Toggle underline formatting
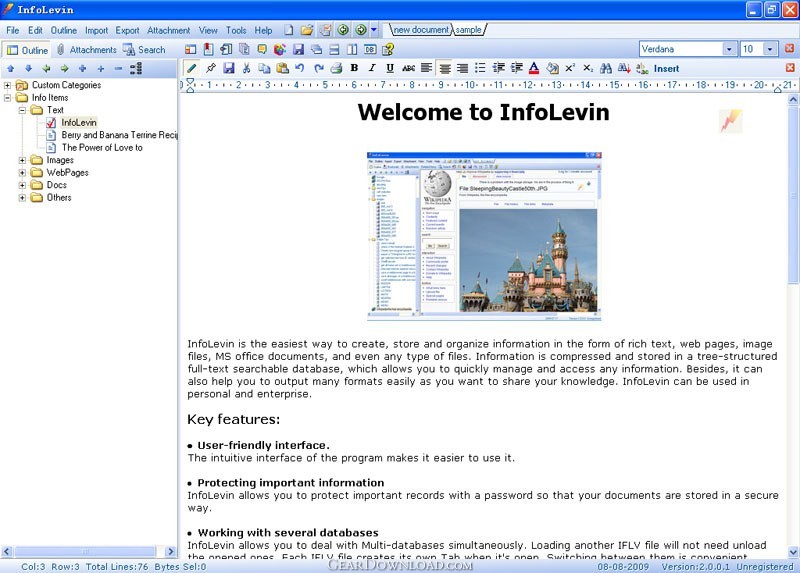 tap(390, 68)
